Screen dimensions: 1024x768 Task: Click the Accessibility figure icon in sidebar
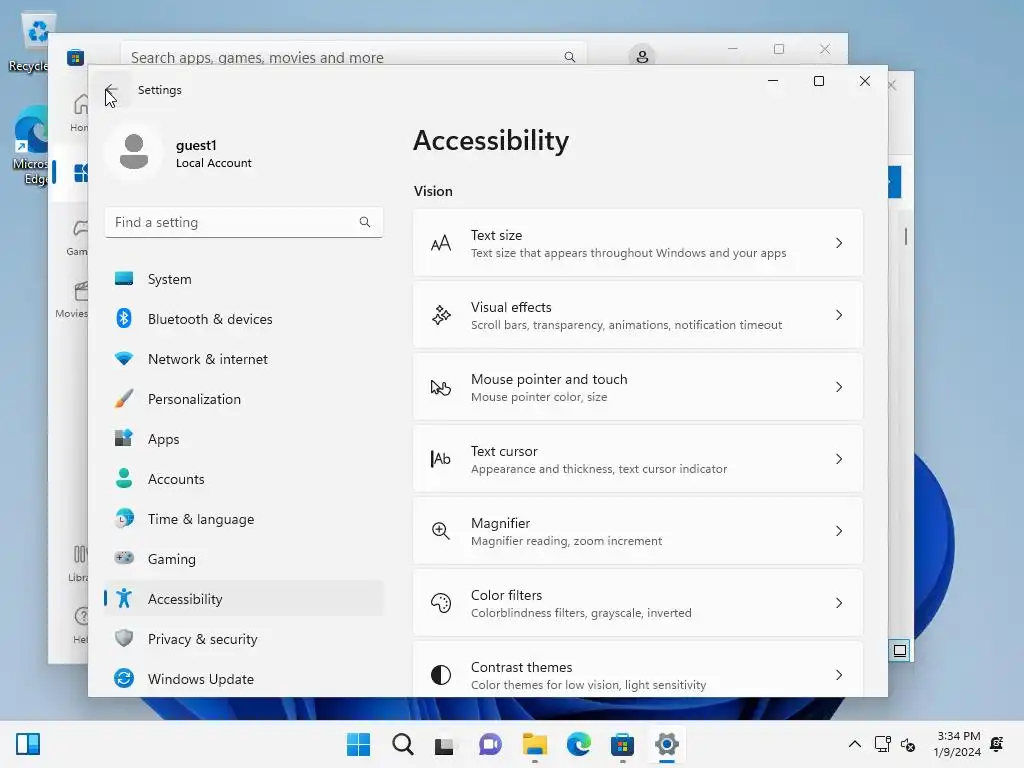(123, 598)
